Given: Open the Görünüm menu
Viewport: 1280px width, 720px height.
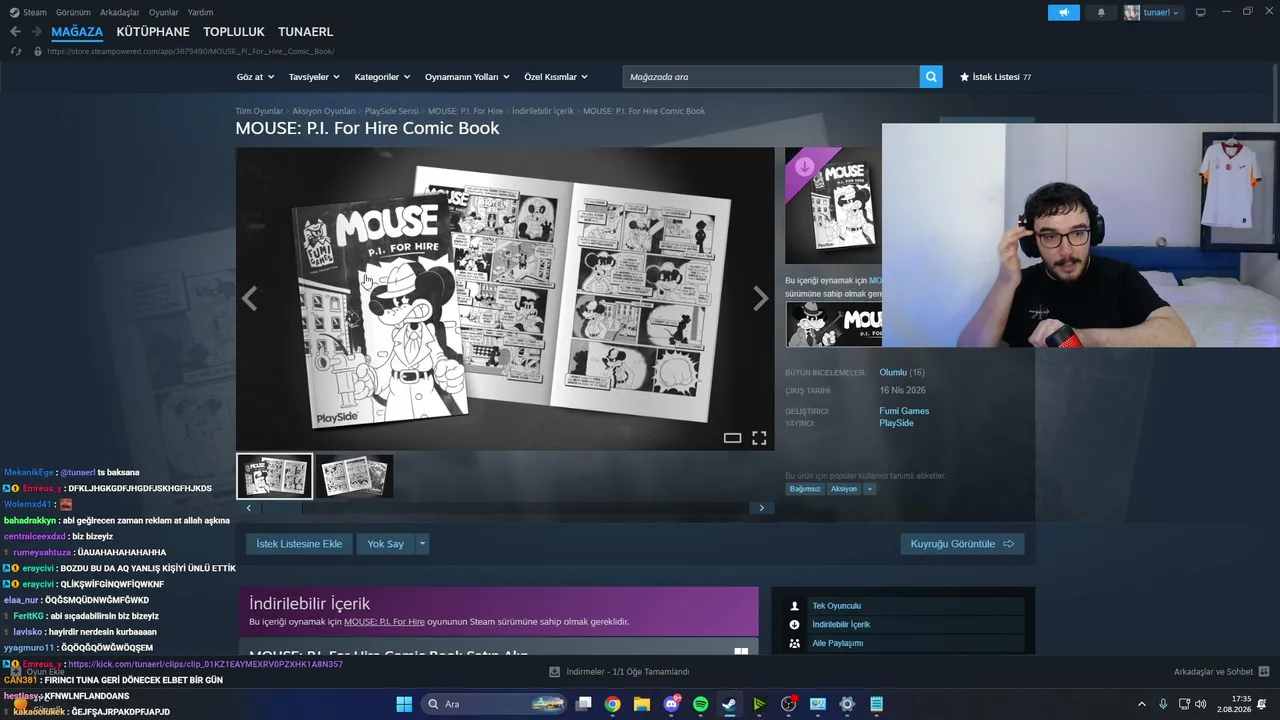Looking at the screenshot, I should pos(73,12).
